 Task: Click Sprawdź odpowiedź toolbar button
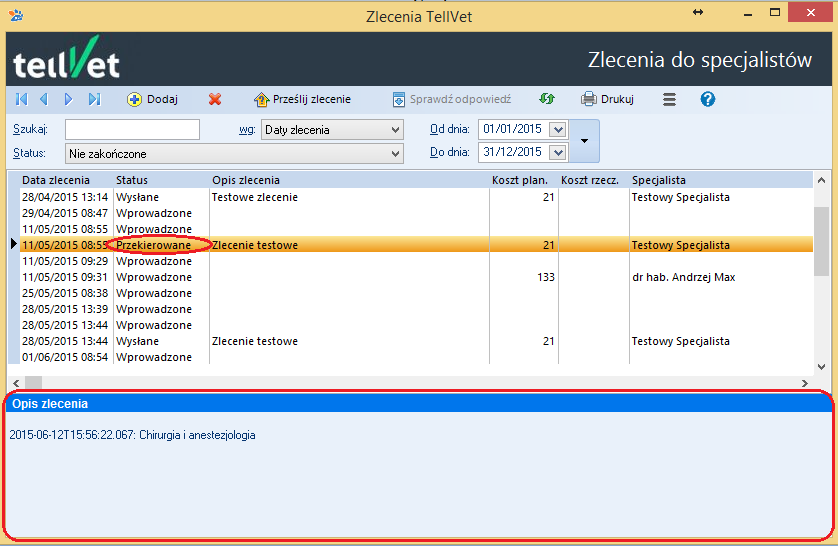452,99
